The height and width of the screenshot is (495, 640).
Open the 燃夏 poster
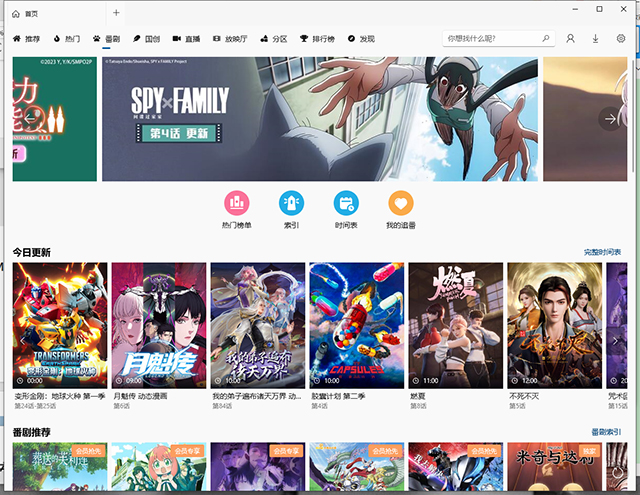[x=456, y=325]
